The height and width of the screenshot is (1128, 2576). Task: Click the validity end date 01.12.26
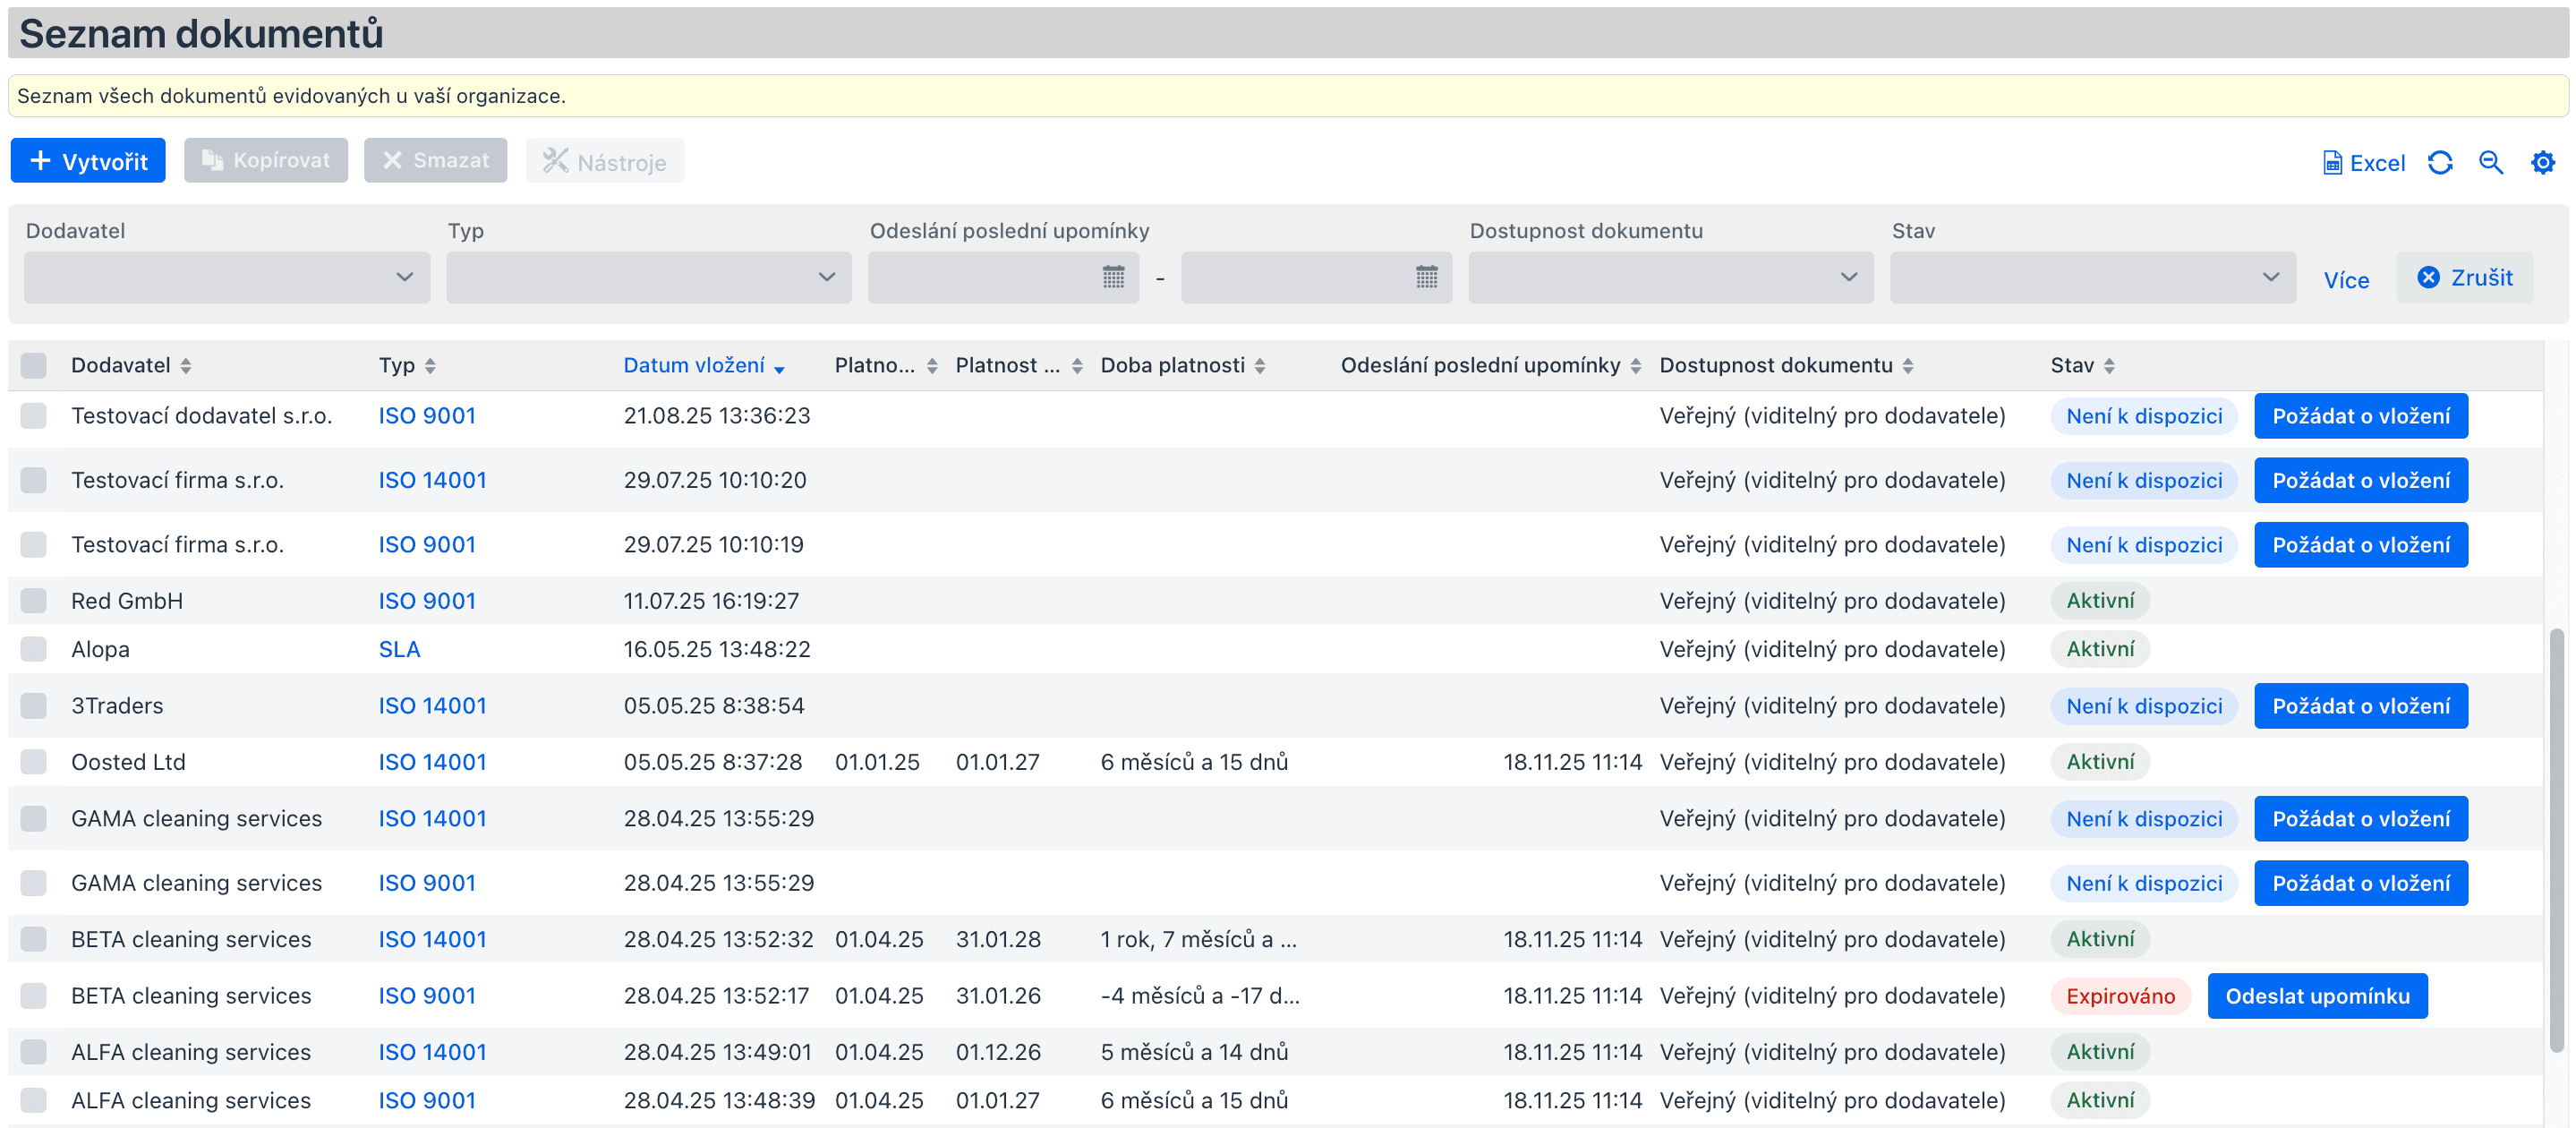click(x=998, y=1052)
